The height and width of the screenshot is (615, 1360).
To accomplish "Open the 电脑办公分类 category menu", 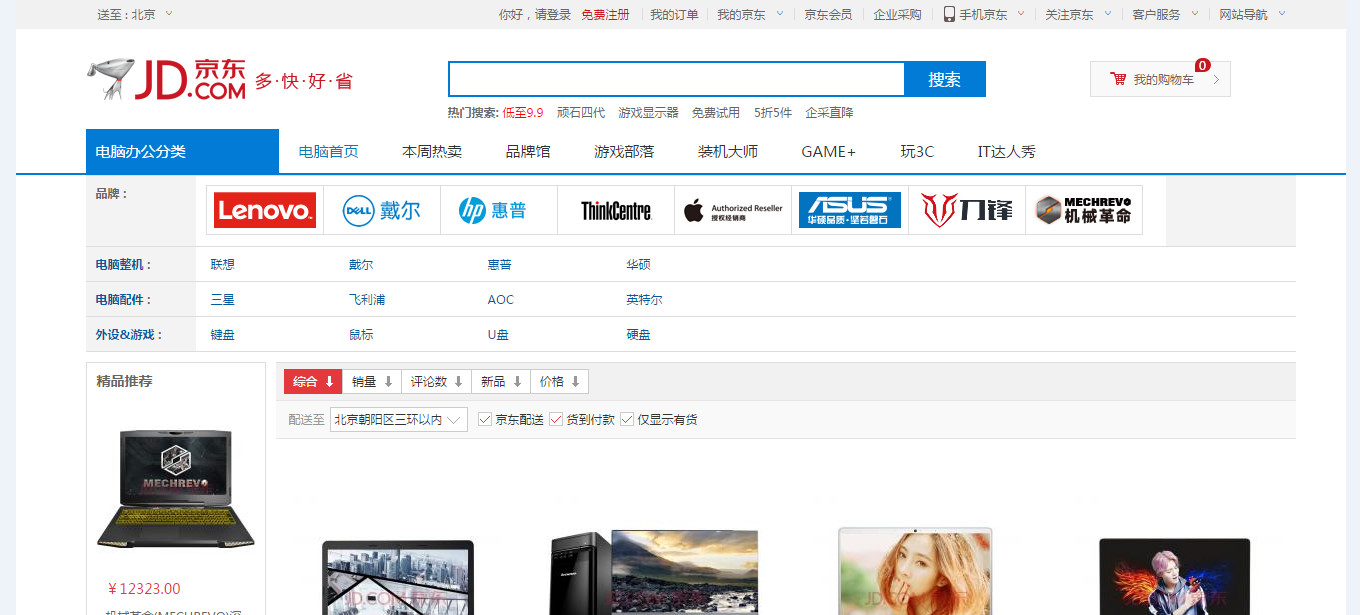I will [x=182, y=151].
